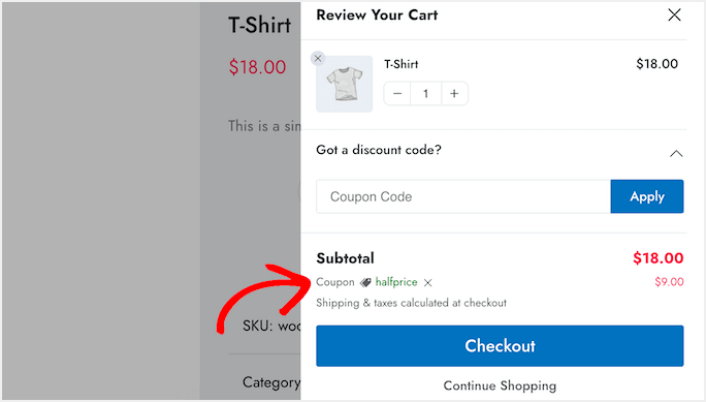706x402 pixels.
Task: Remove the T-Shirt item from cart
Action: (x=318, y=58)
